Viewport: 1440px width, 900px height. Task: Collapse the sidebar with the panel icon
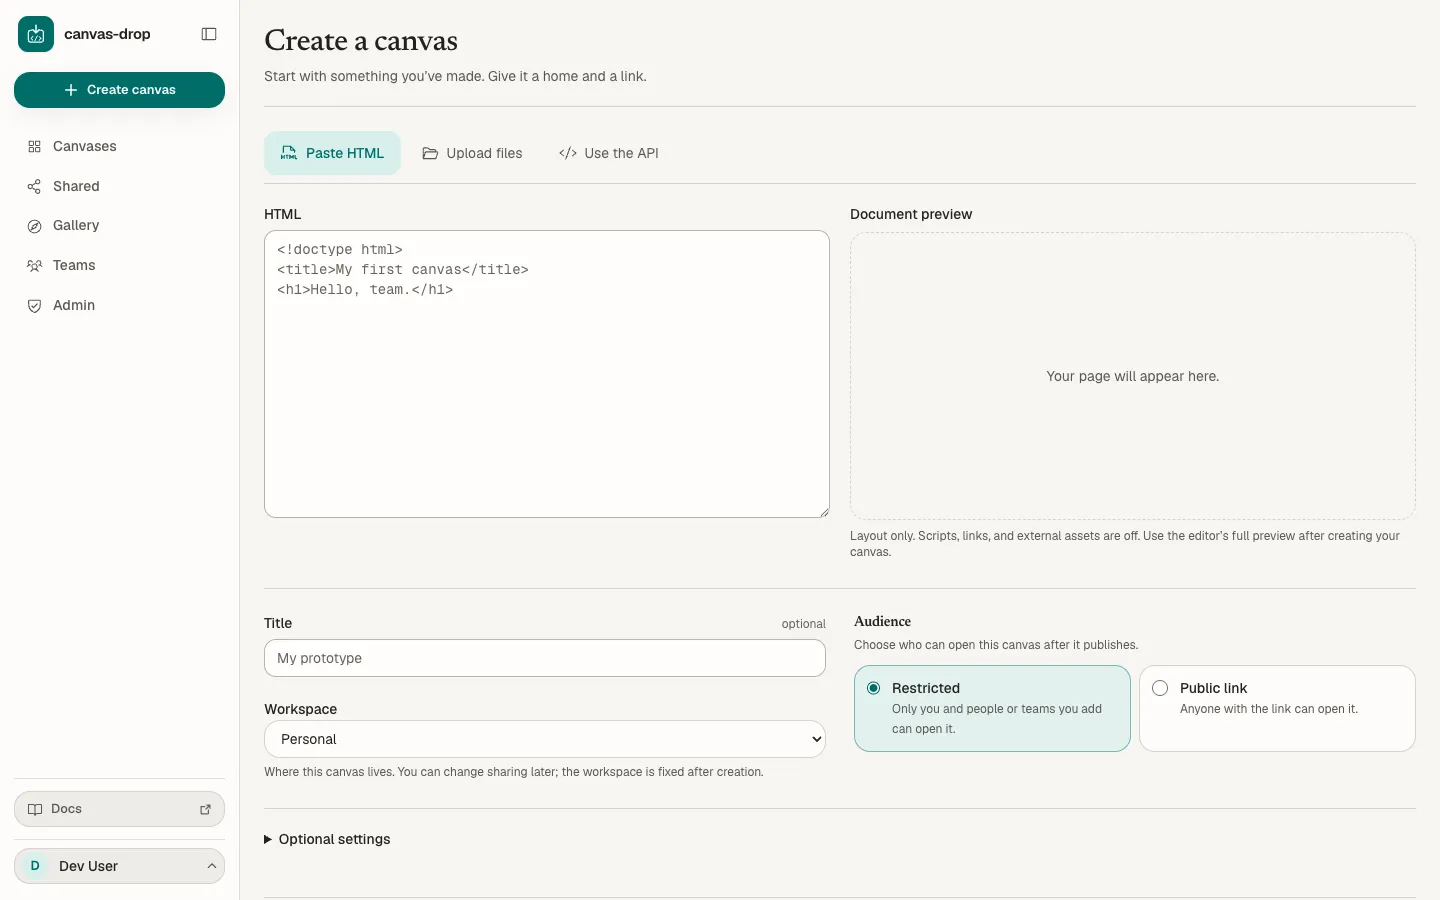209,34
